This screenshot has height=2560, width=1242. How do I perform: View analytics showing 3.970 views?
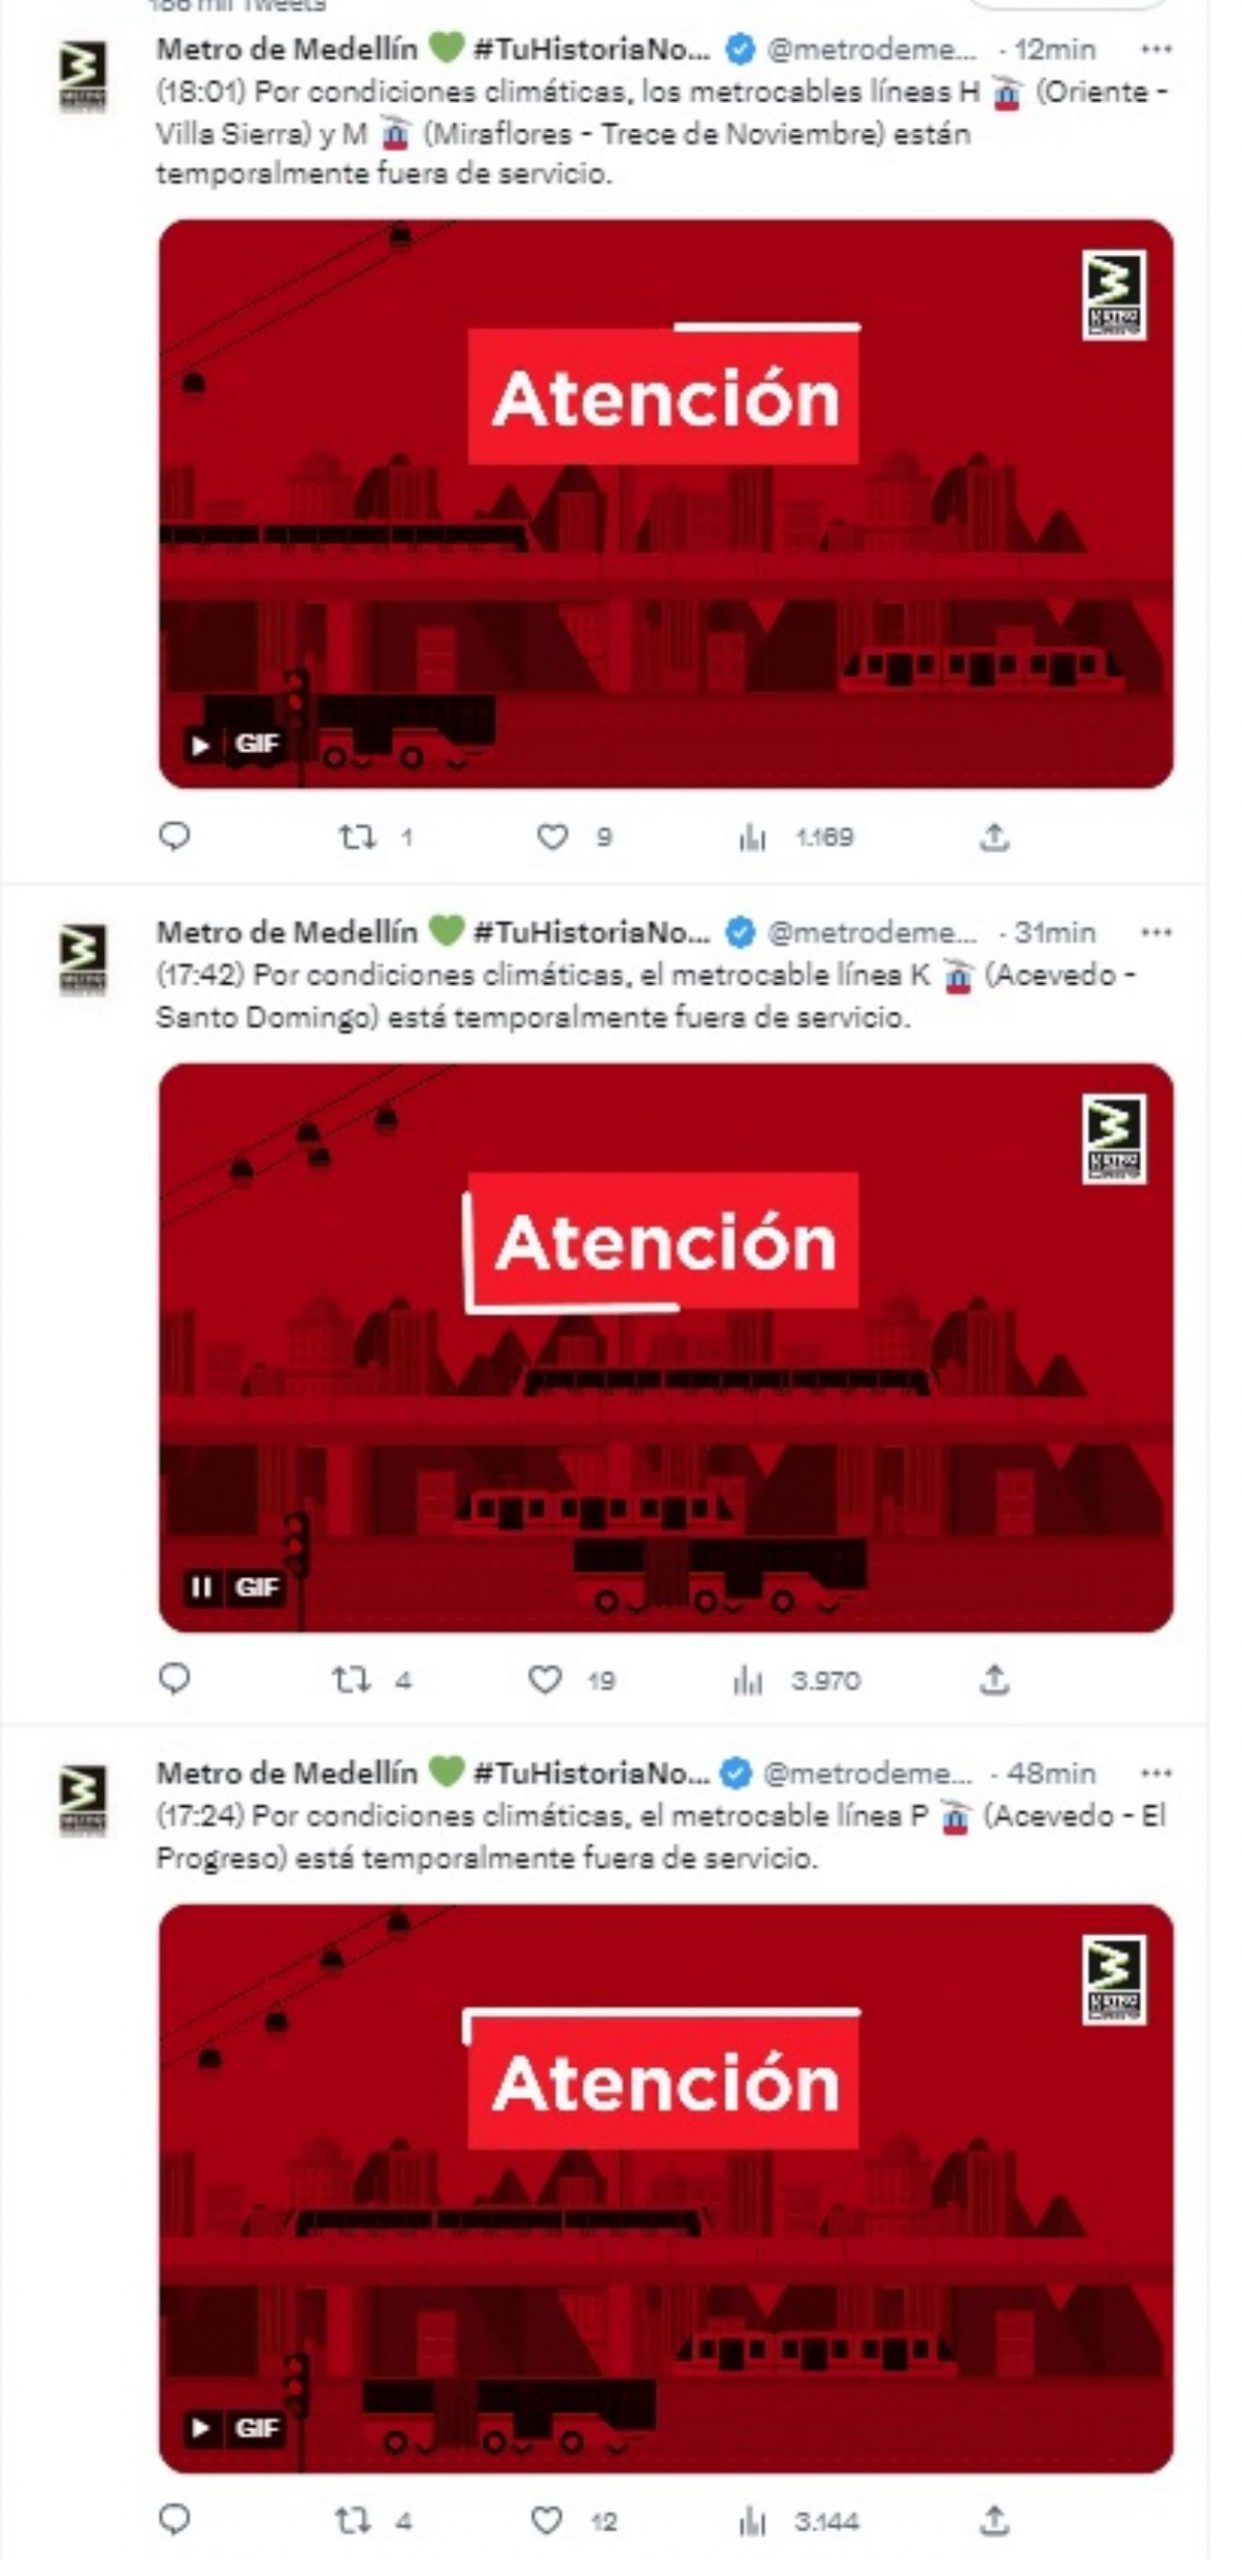(x=796, y=1680)
